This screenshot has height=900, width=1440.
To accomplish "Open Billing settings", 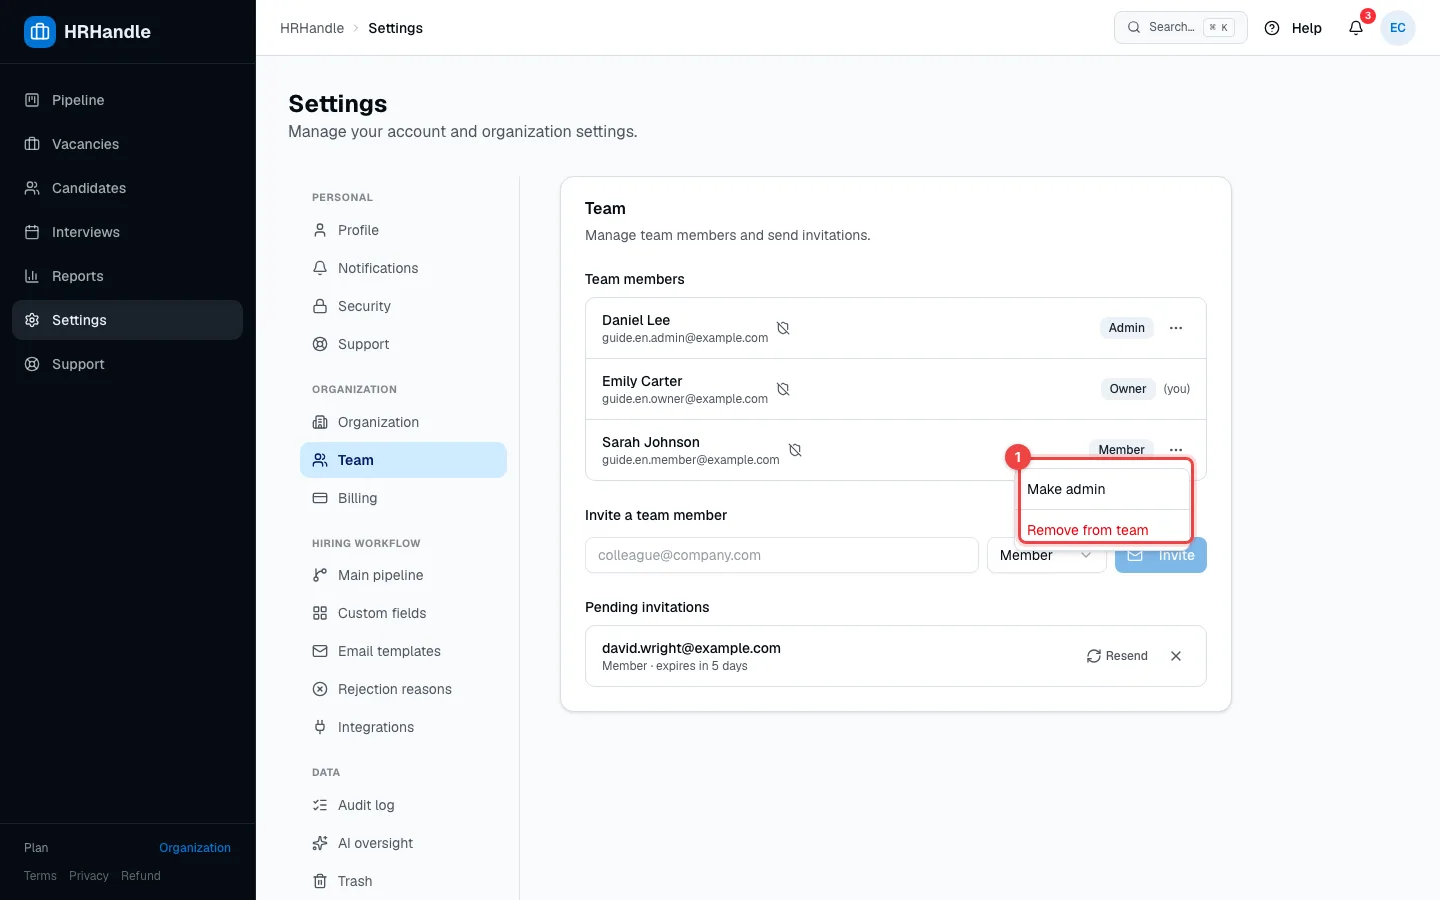I will (x=403, y=498).
